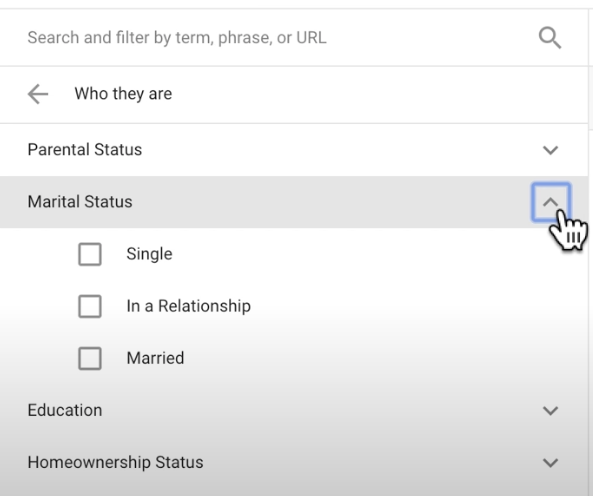The height and width of the screenshot is (496, 593).
Task: Click the Who they are header label
Action: coord(123,94)
